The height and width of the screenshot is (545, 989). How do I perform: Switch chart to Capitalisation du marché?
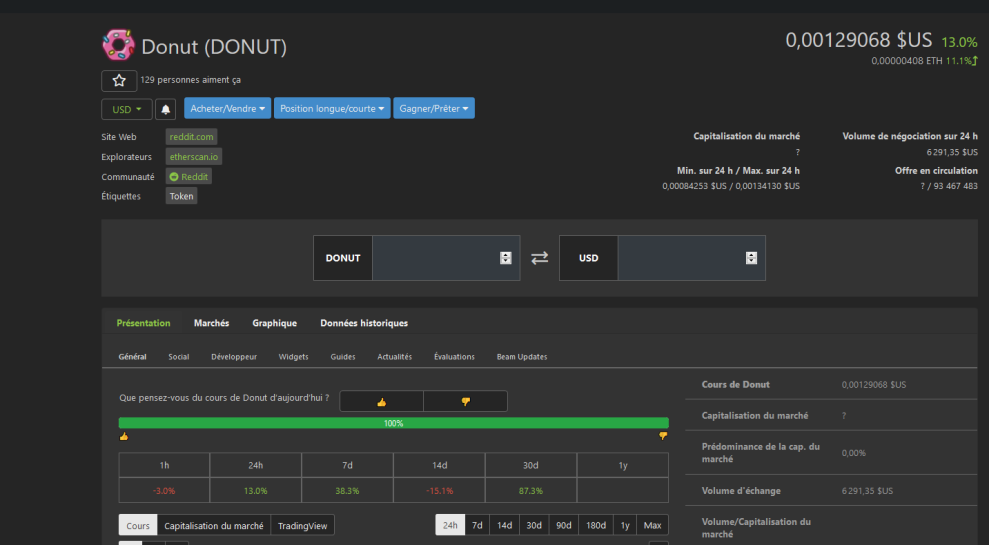click(214, 525)
